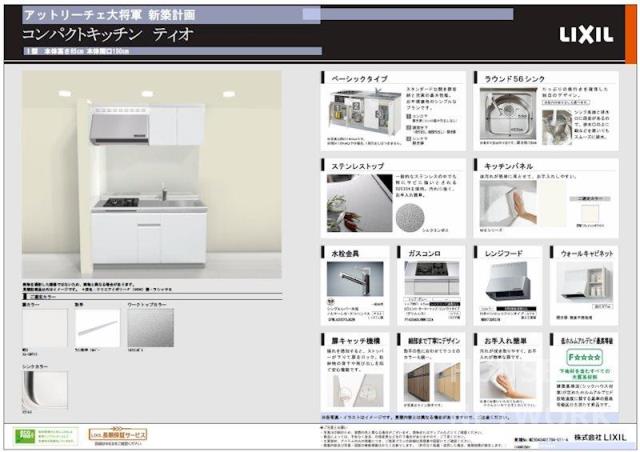This screenshot has height=452, width=640.
Task: Click the sink drain close-up photo
Action: click(x=557, y=127)
